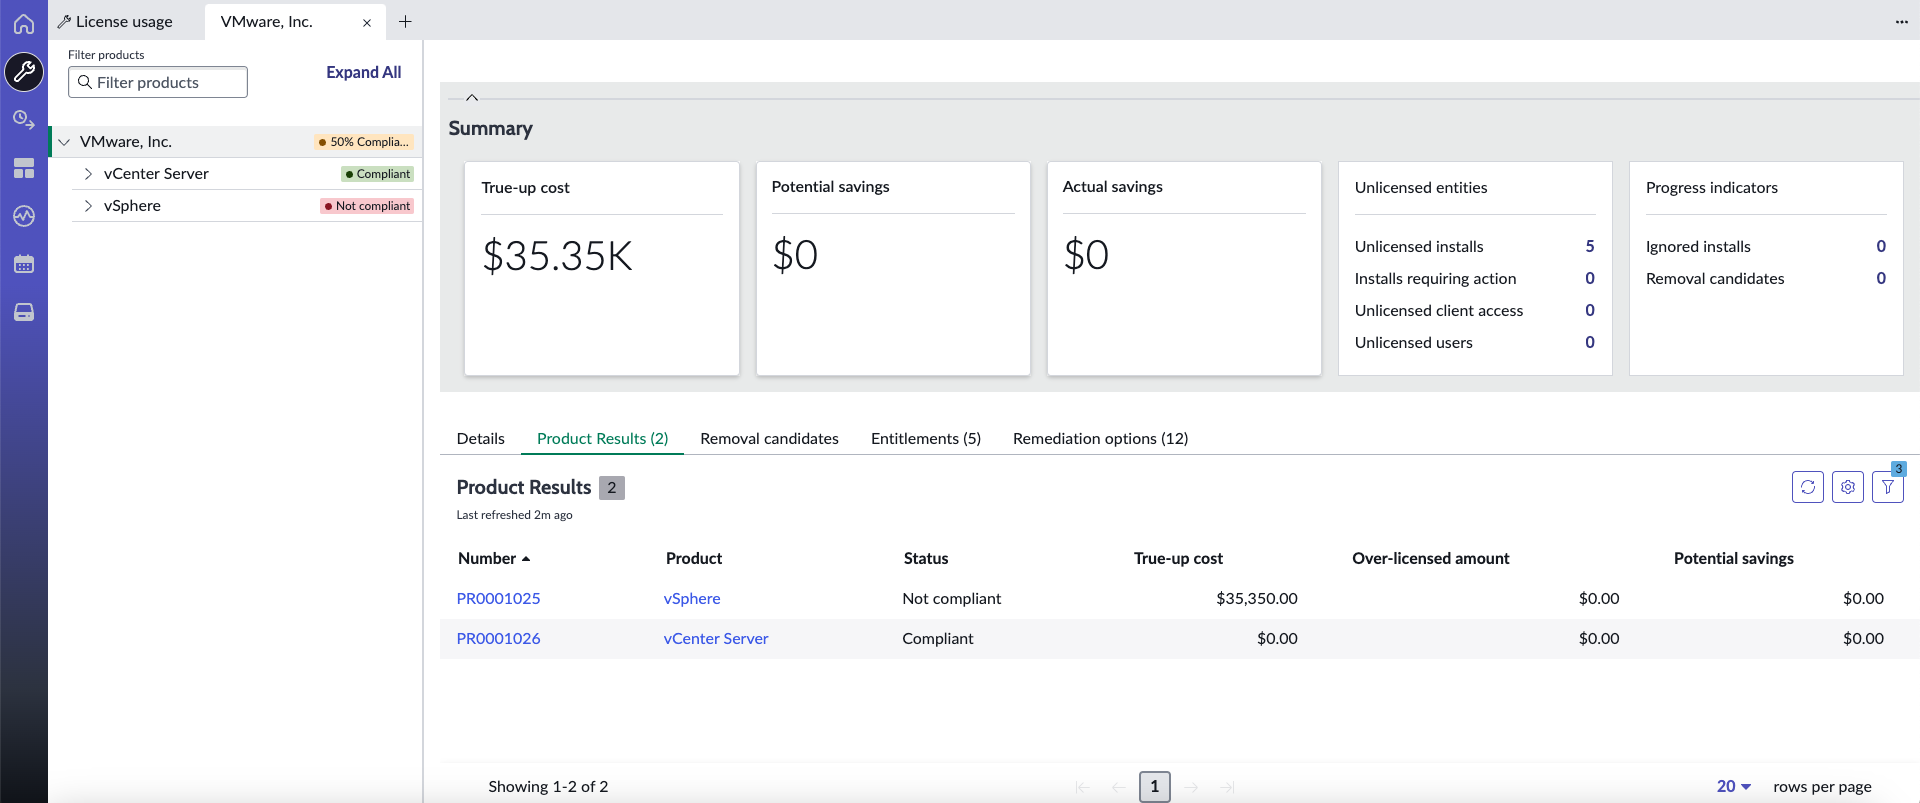This screenshot has width=1920, height=803.
Task: Expand the vSphere tree node
Action: pos(88,206)
